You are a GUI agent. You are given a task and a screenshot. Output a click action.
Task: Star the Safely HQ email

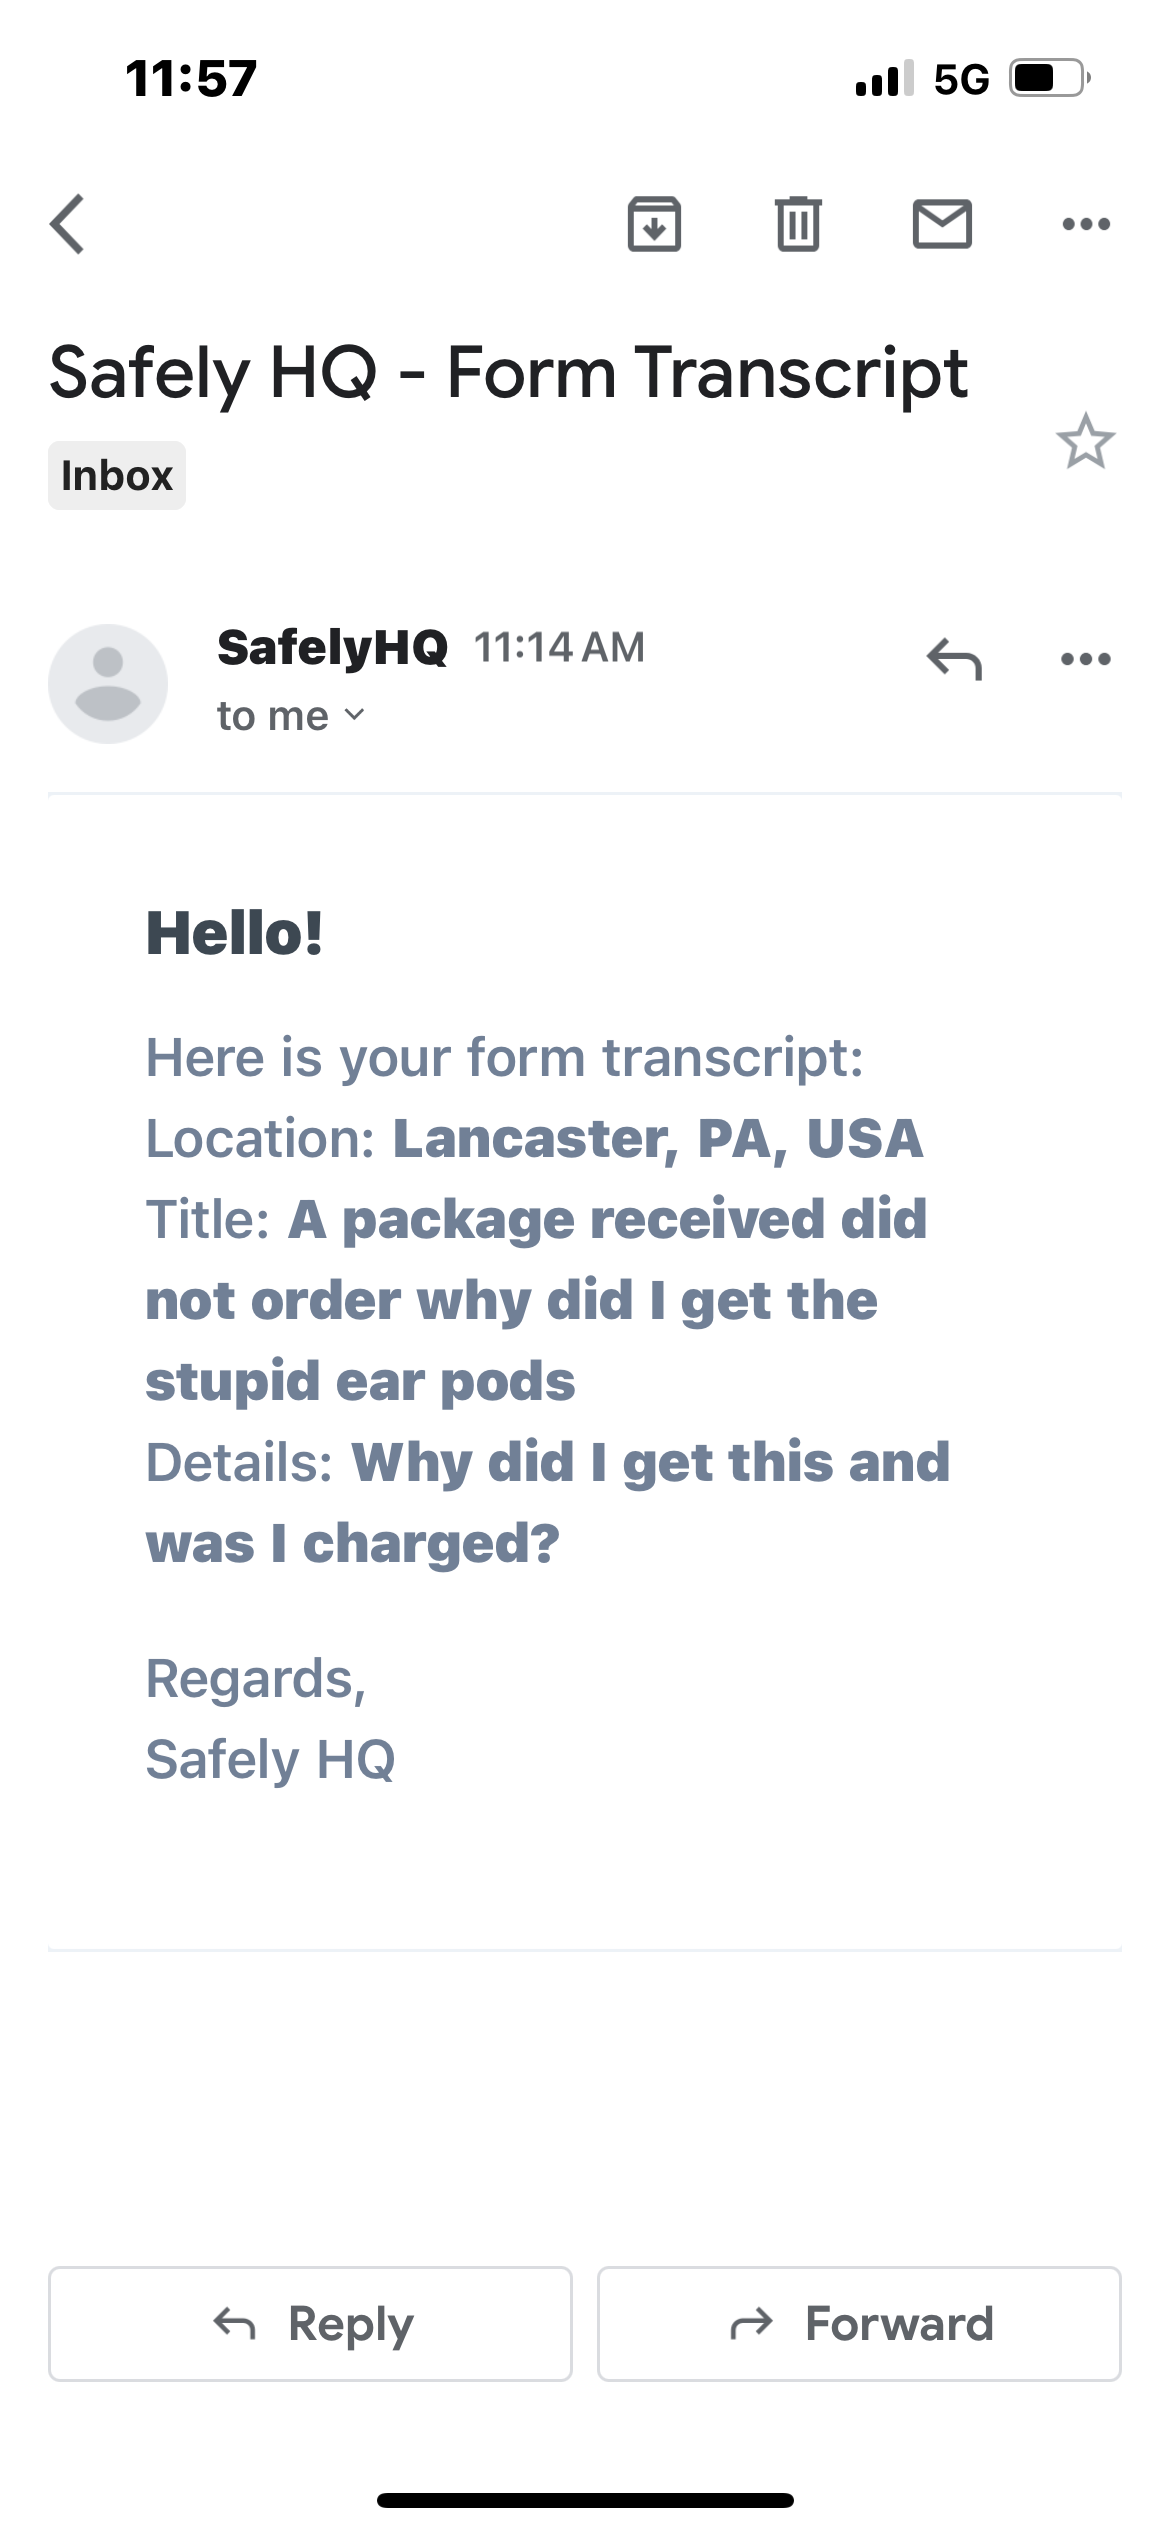pos(1085,441)
